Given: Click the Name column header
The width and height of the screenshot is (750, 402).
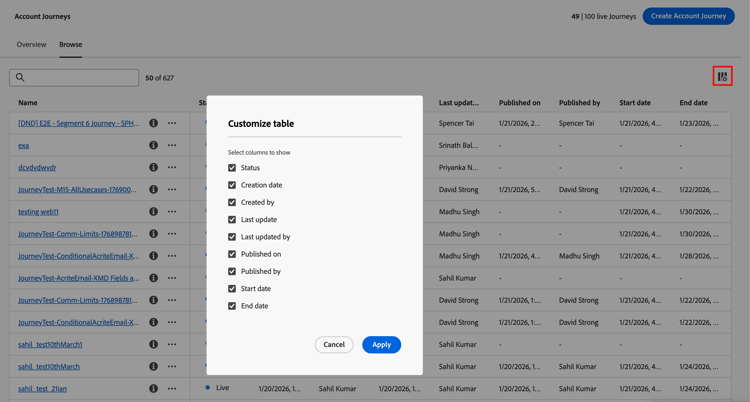Looking at the screenshot, I should pyautogui.click(x=28, y=102).
